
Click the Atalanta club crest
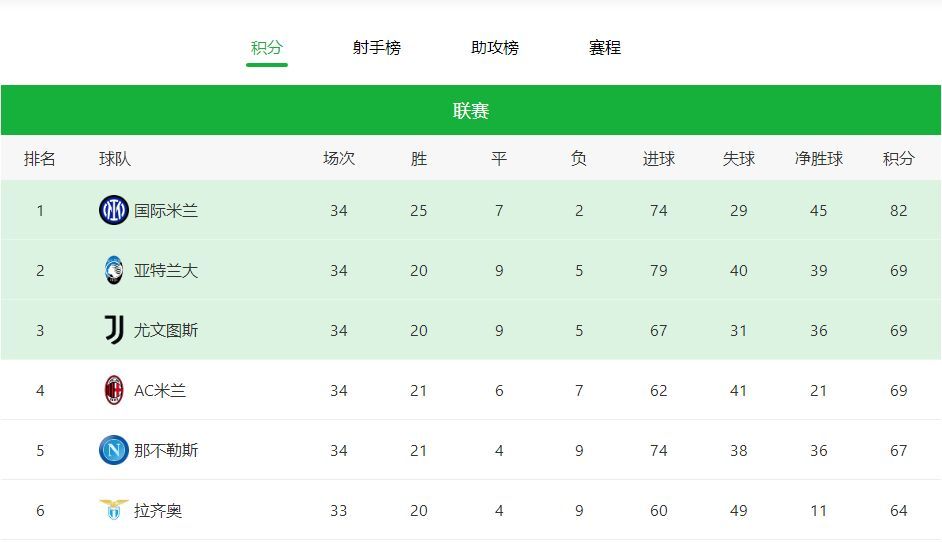[x=114, y=270]
